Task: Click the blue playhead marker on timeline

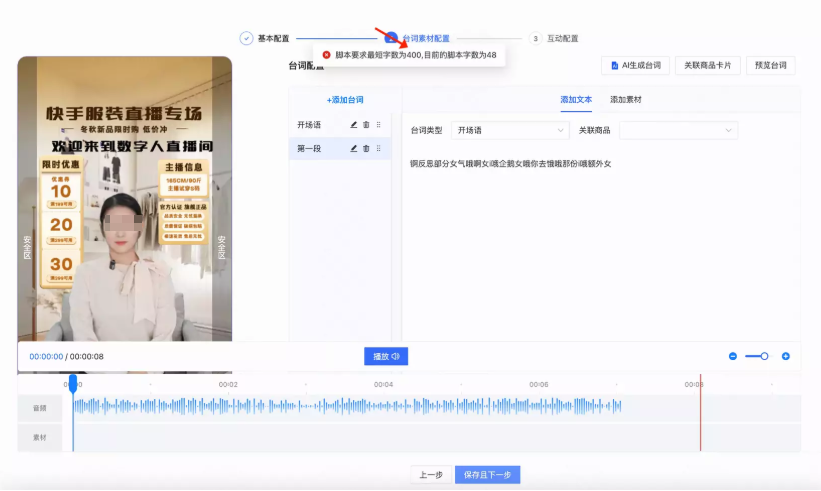Action: [73, 383]
